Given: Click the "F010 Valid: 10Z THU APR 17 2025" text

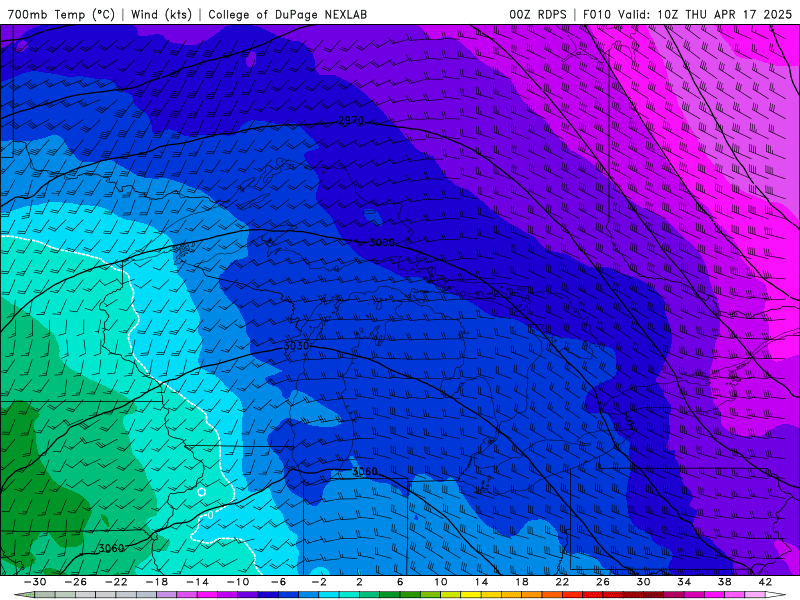Looking at the screenshot, I should (x=687, y=14).
